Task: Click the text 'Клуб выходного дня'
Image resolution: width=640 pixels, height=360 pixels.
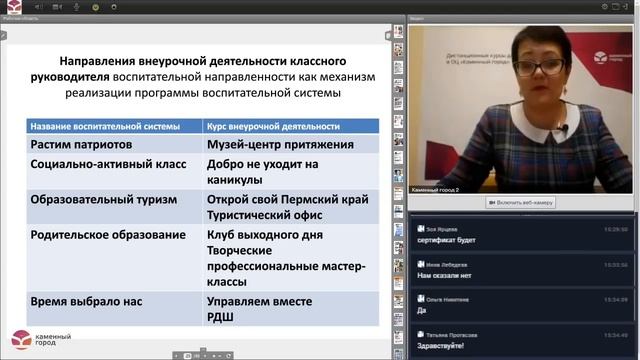Action: pos(264,235)
